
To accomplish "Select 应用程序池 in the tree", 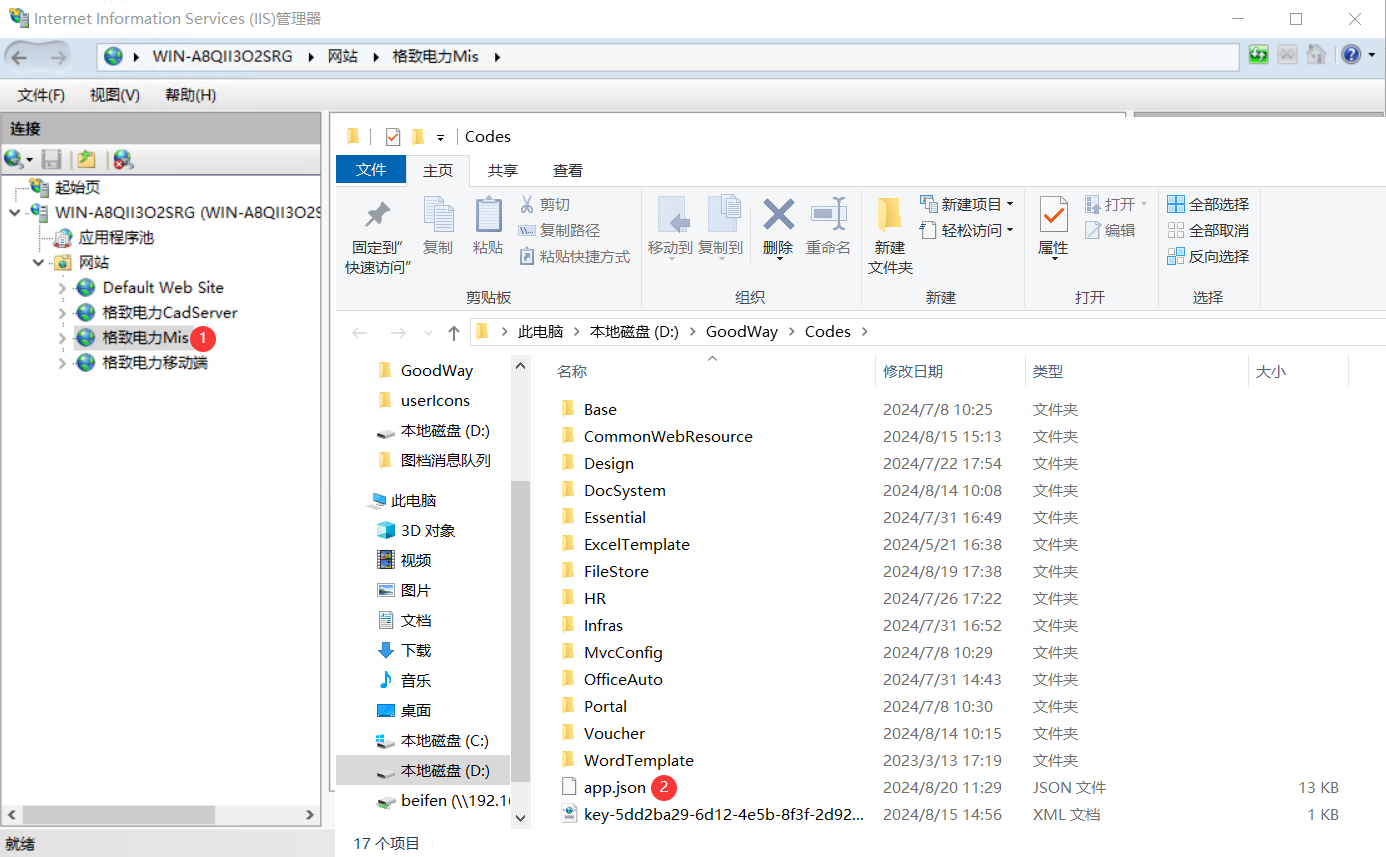I will 116,238.
